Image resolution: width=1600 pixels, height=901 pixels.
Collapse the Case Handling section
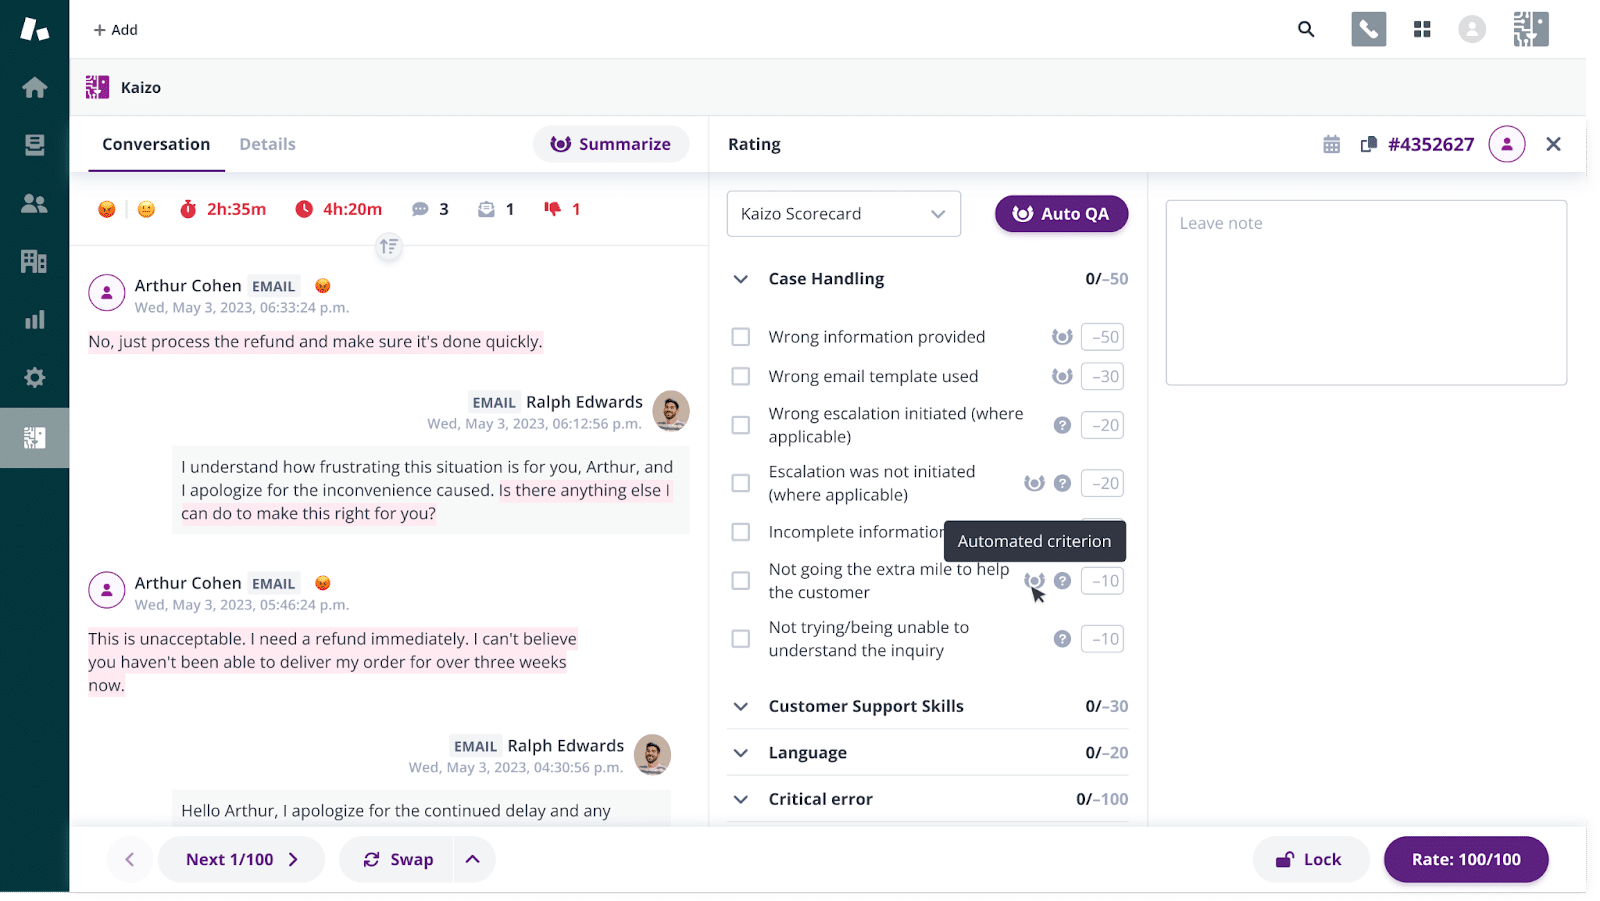pos(741,279)
